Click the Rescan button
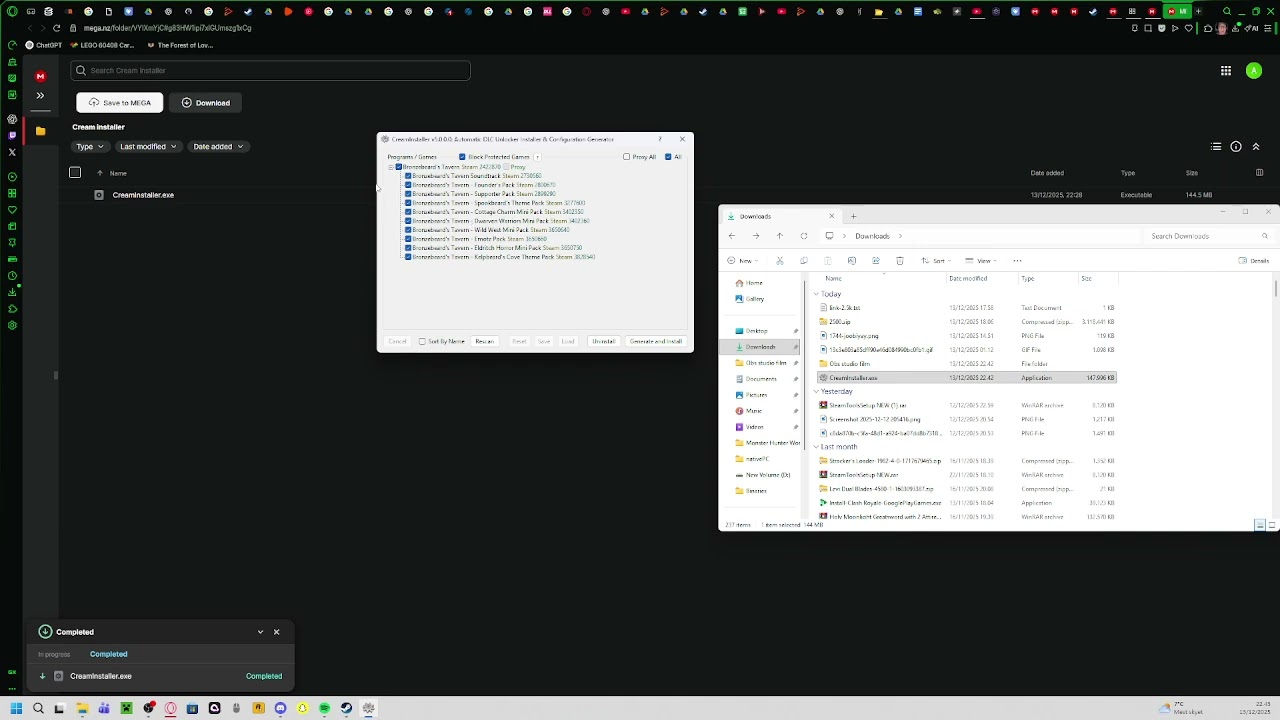The image size is (1280, 720). pyautogui.click(x=484, y=342)
